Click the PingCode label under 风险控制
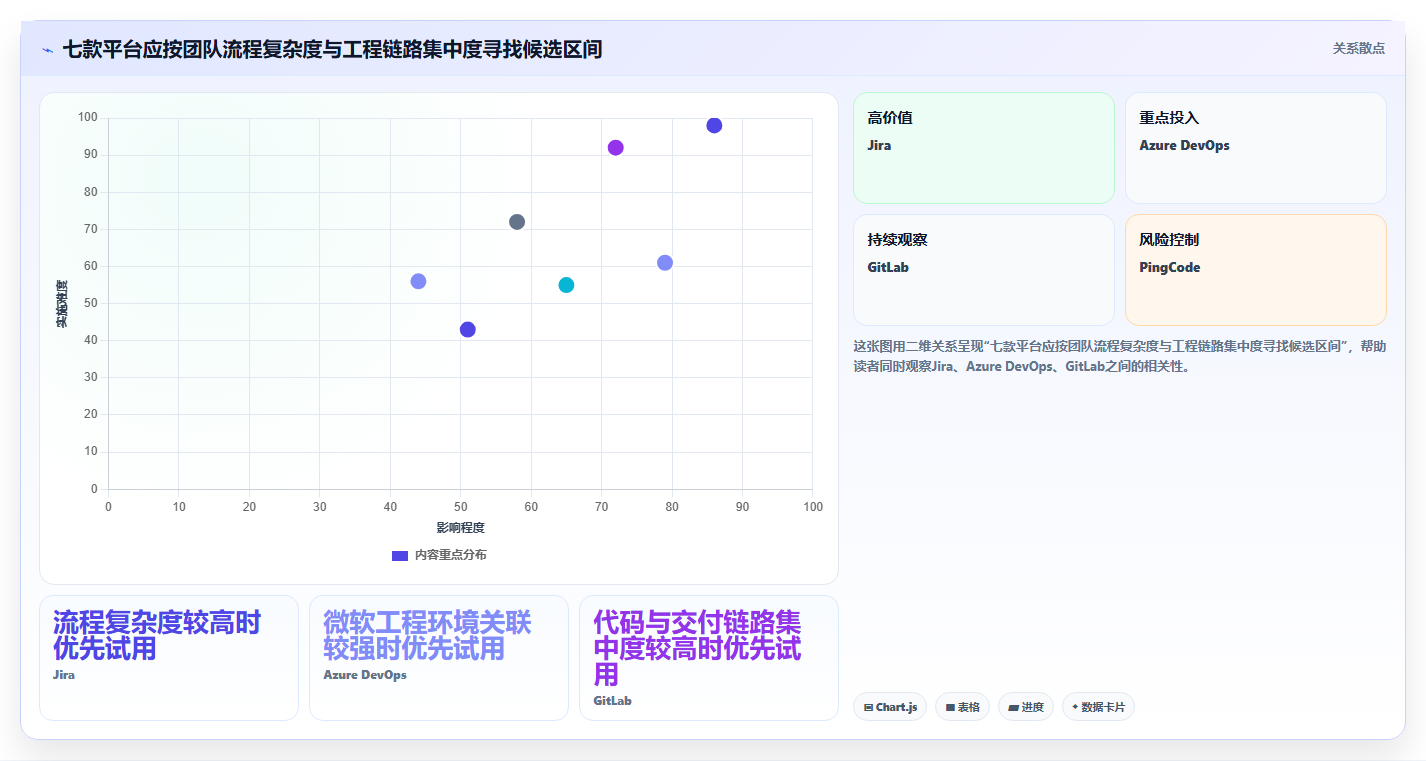Screen dimensions: 1426x761 [1170, 268]
